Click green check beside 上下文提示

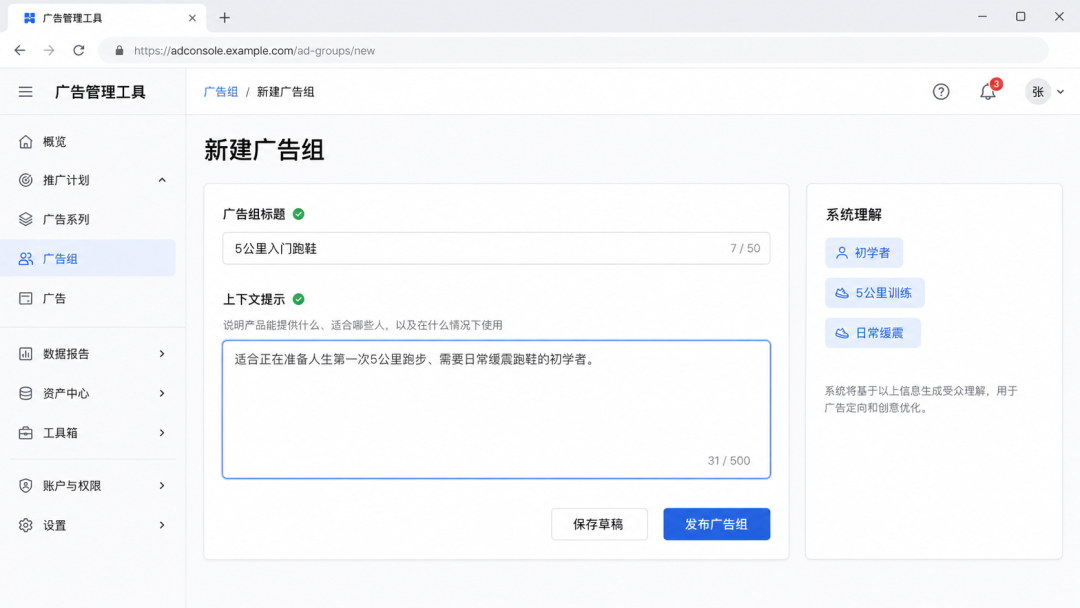point(298,299)
